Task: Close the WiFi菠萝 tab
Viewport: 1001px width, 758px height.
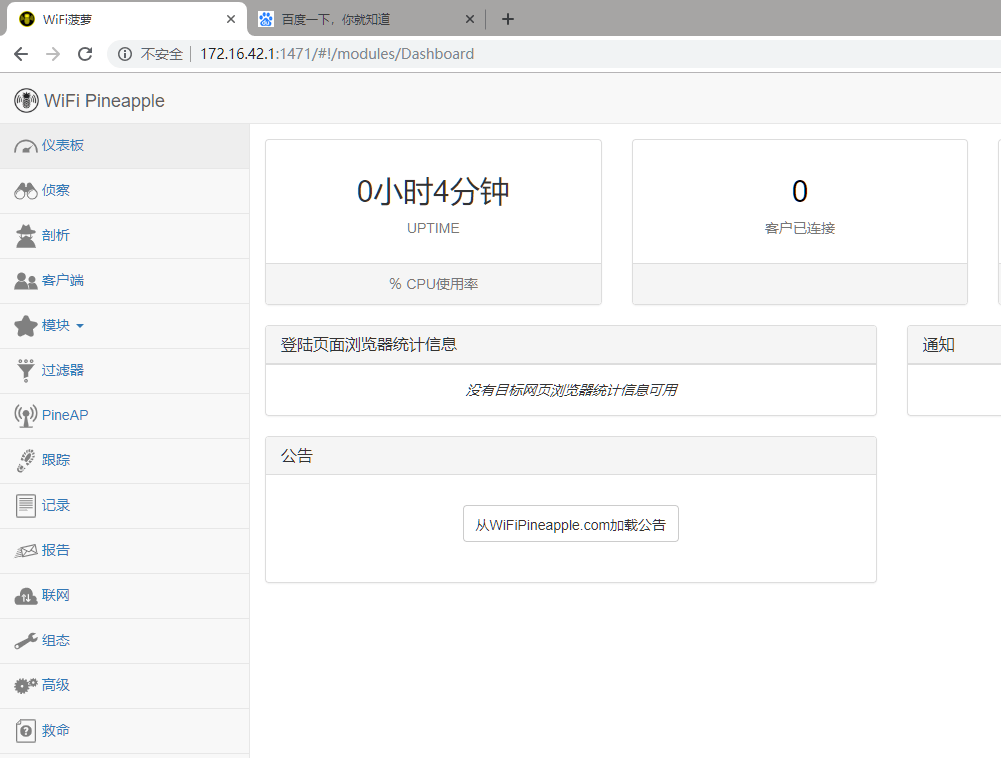Action: pyautogui.click(x=231, y=19)
